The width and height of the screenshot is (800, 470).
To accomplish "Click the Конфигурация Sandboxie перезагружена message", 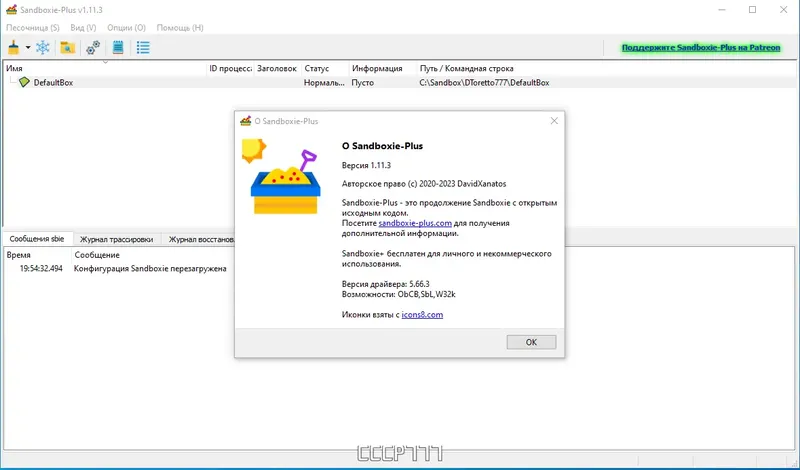I will tap(150, 268).
